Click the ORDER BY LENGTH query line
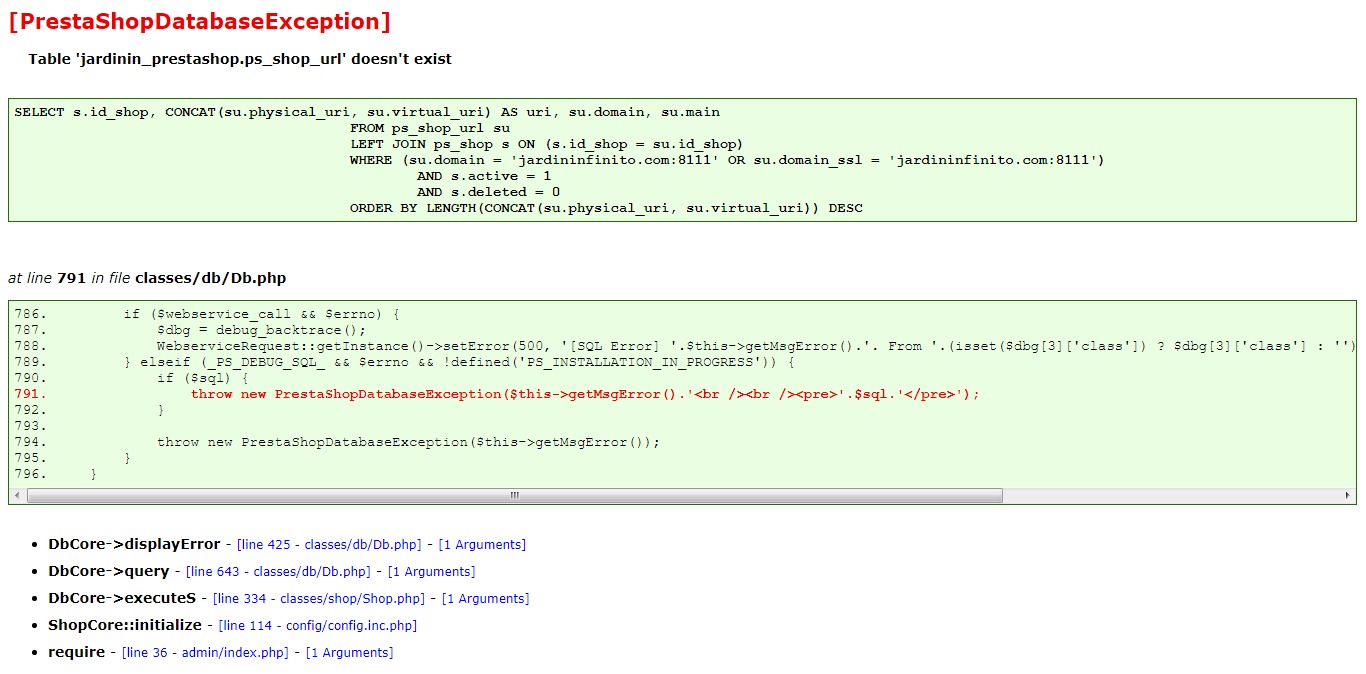The image size is (1366, 674). click(x=606, y=208)
